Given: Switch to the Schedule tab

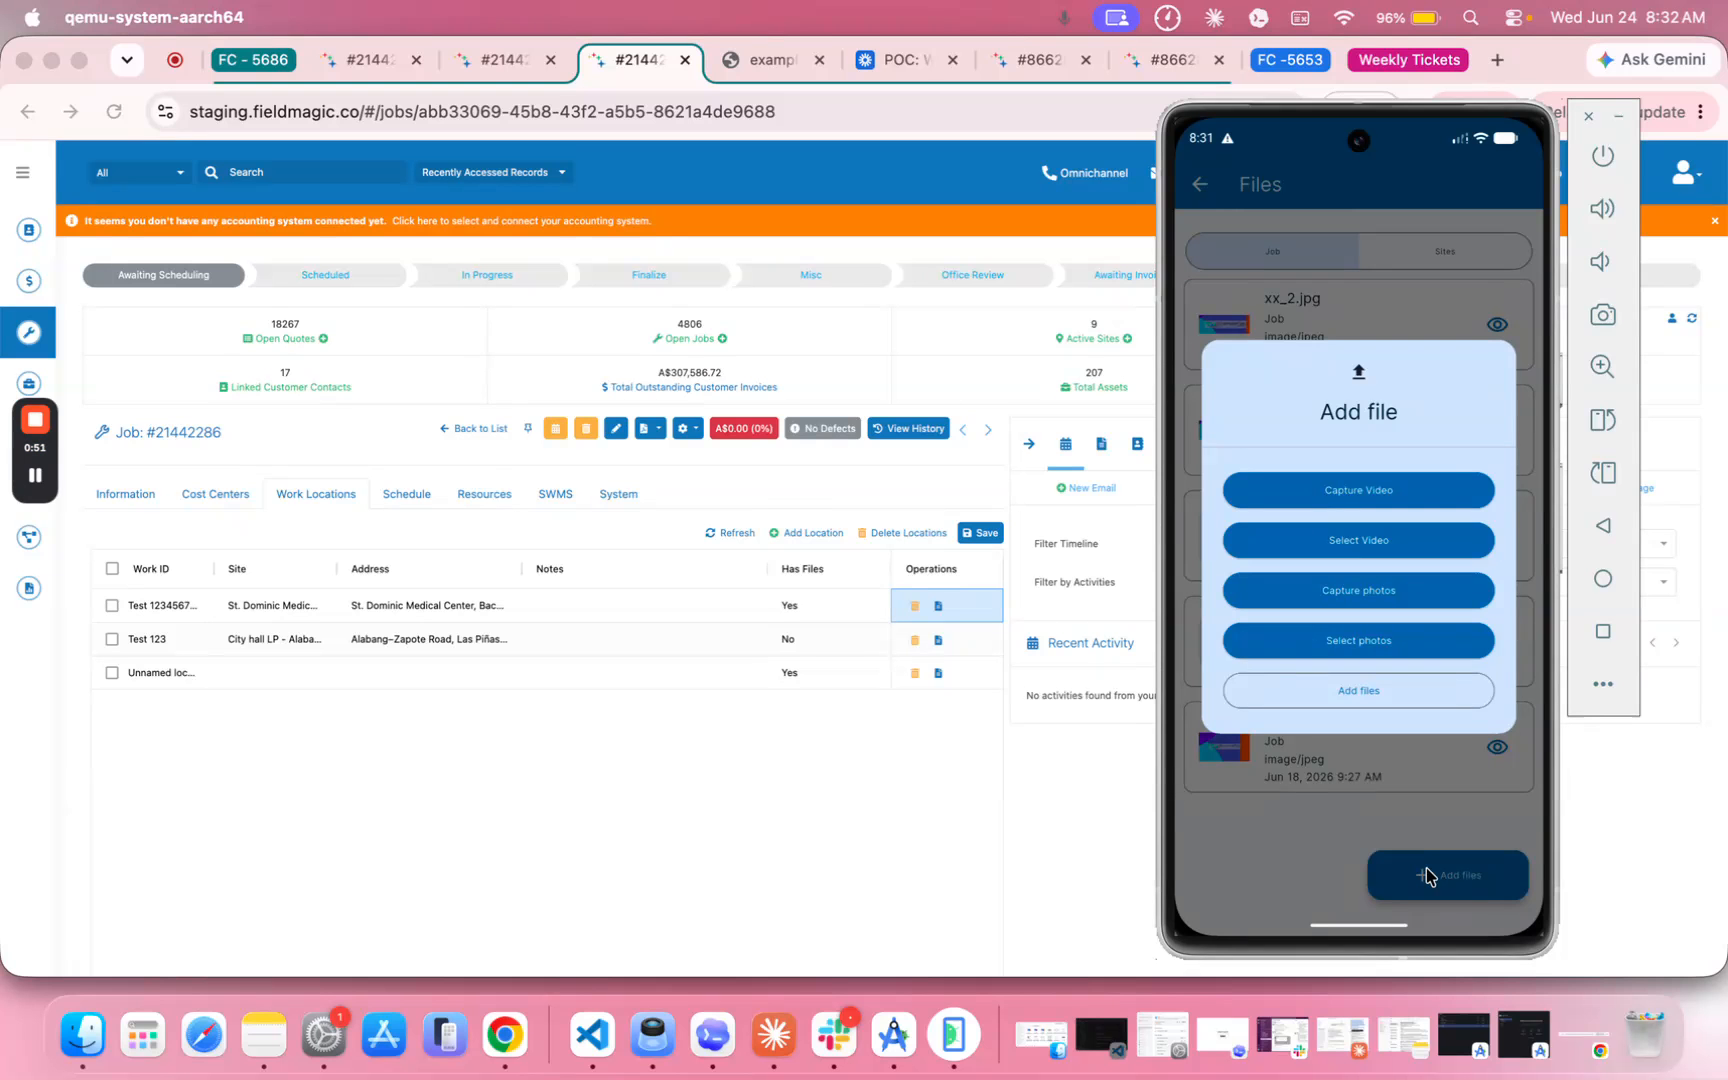Looking at the screenshot, I should [x=406, y=494].
